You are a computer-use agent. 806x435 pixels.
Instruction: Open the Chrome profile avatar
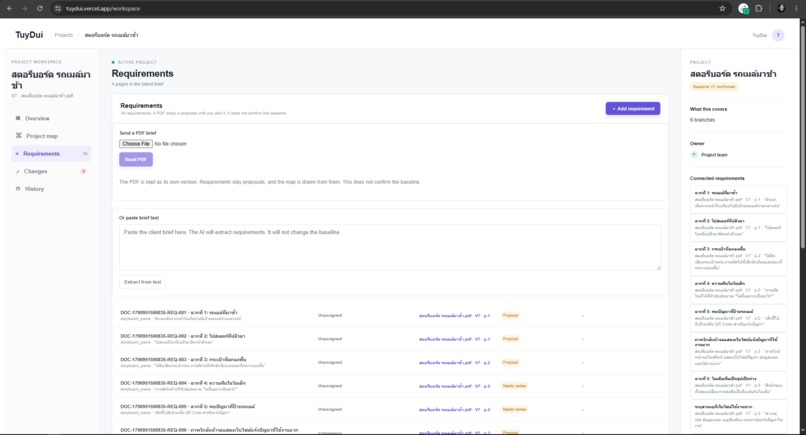781,8
